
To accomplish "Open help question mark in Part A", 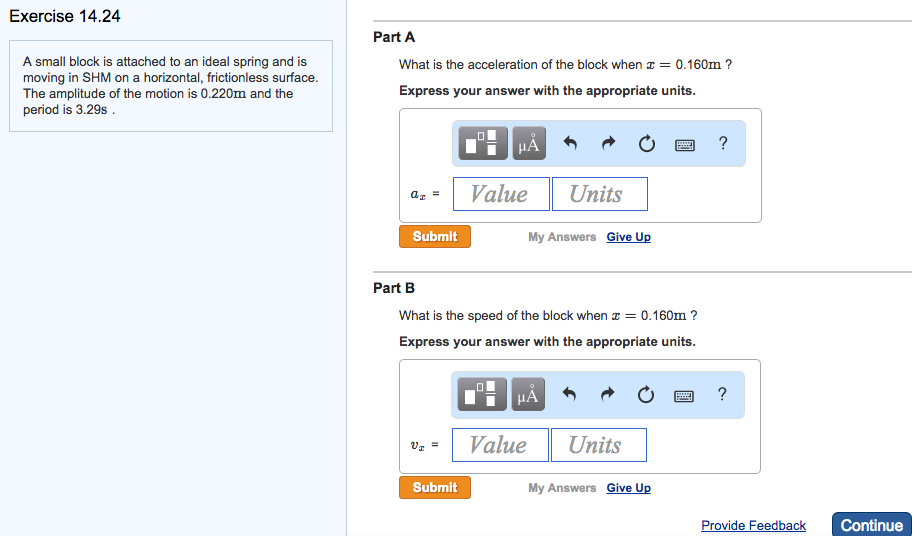I will [723, 143].
